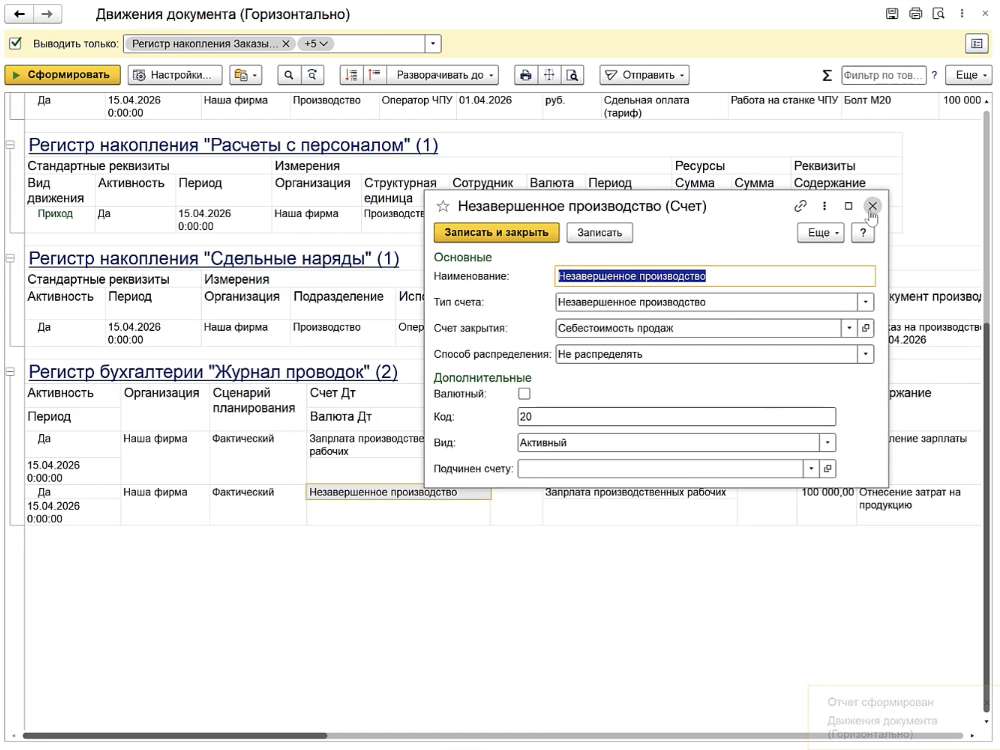This screenshot has height=750, width=1000.
Task: Click the "Записать и закрыть" button
Action: pyautogui.click(x=496, y=233)
